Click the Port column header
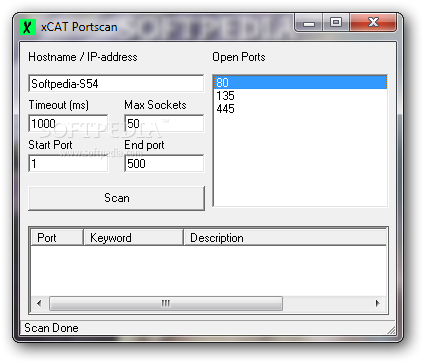424x363 pixels. (x=57, y=238)
